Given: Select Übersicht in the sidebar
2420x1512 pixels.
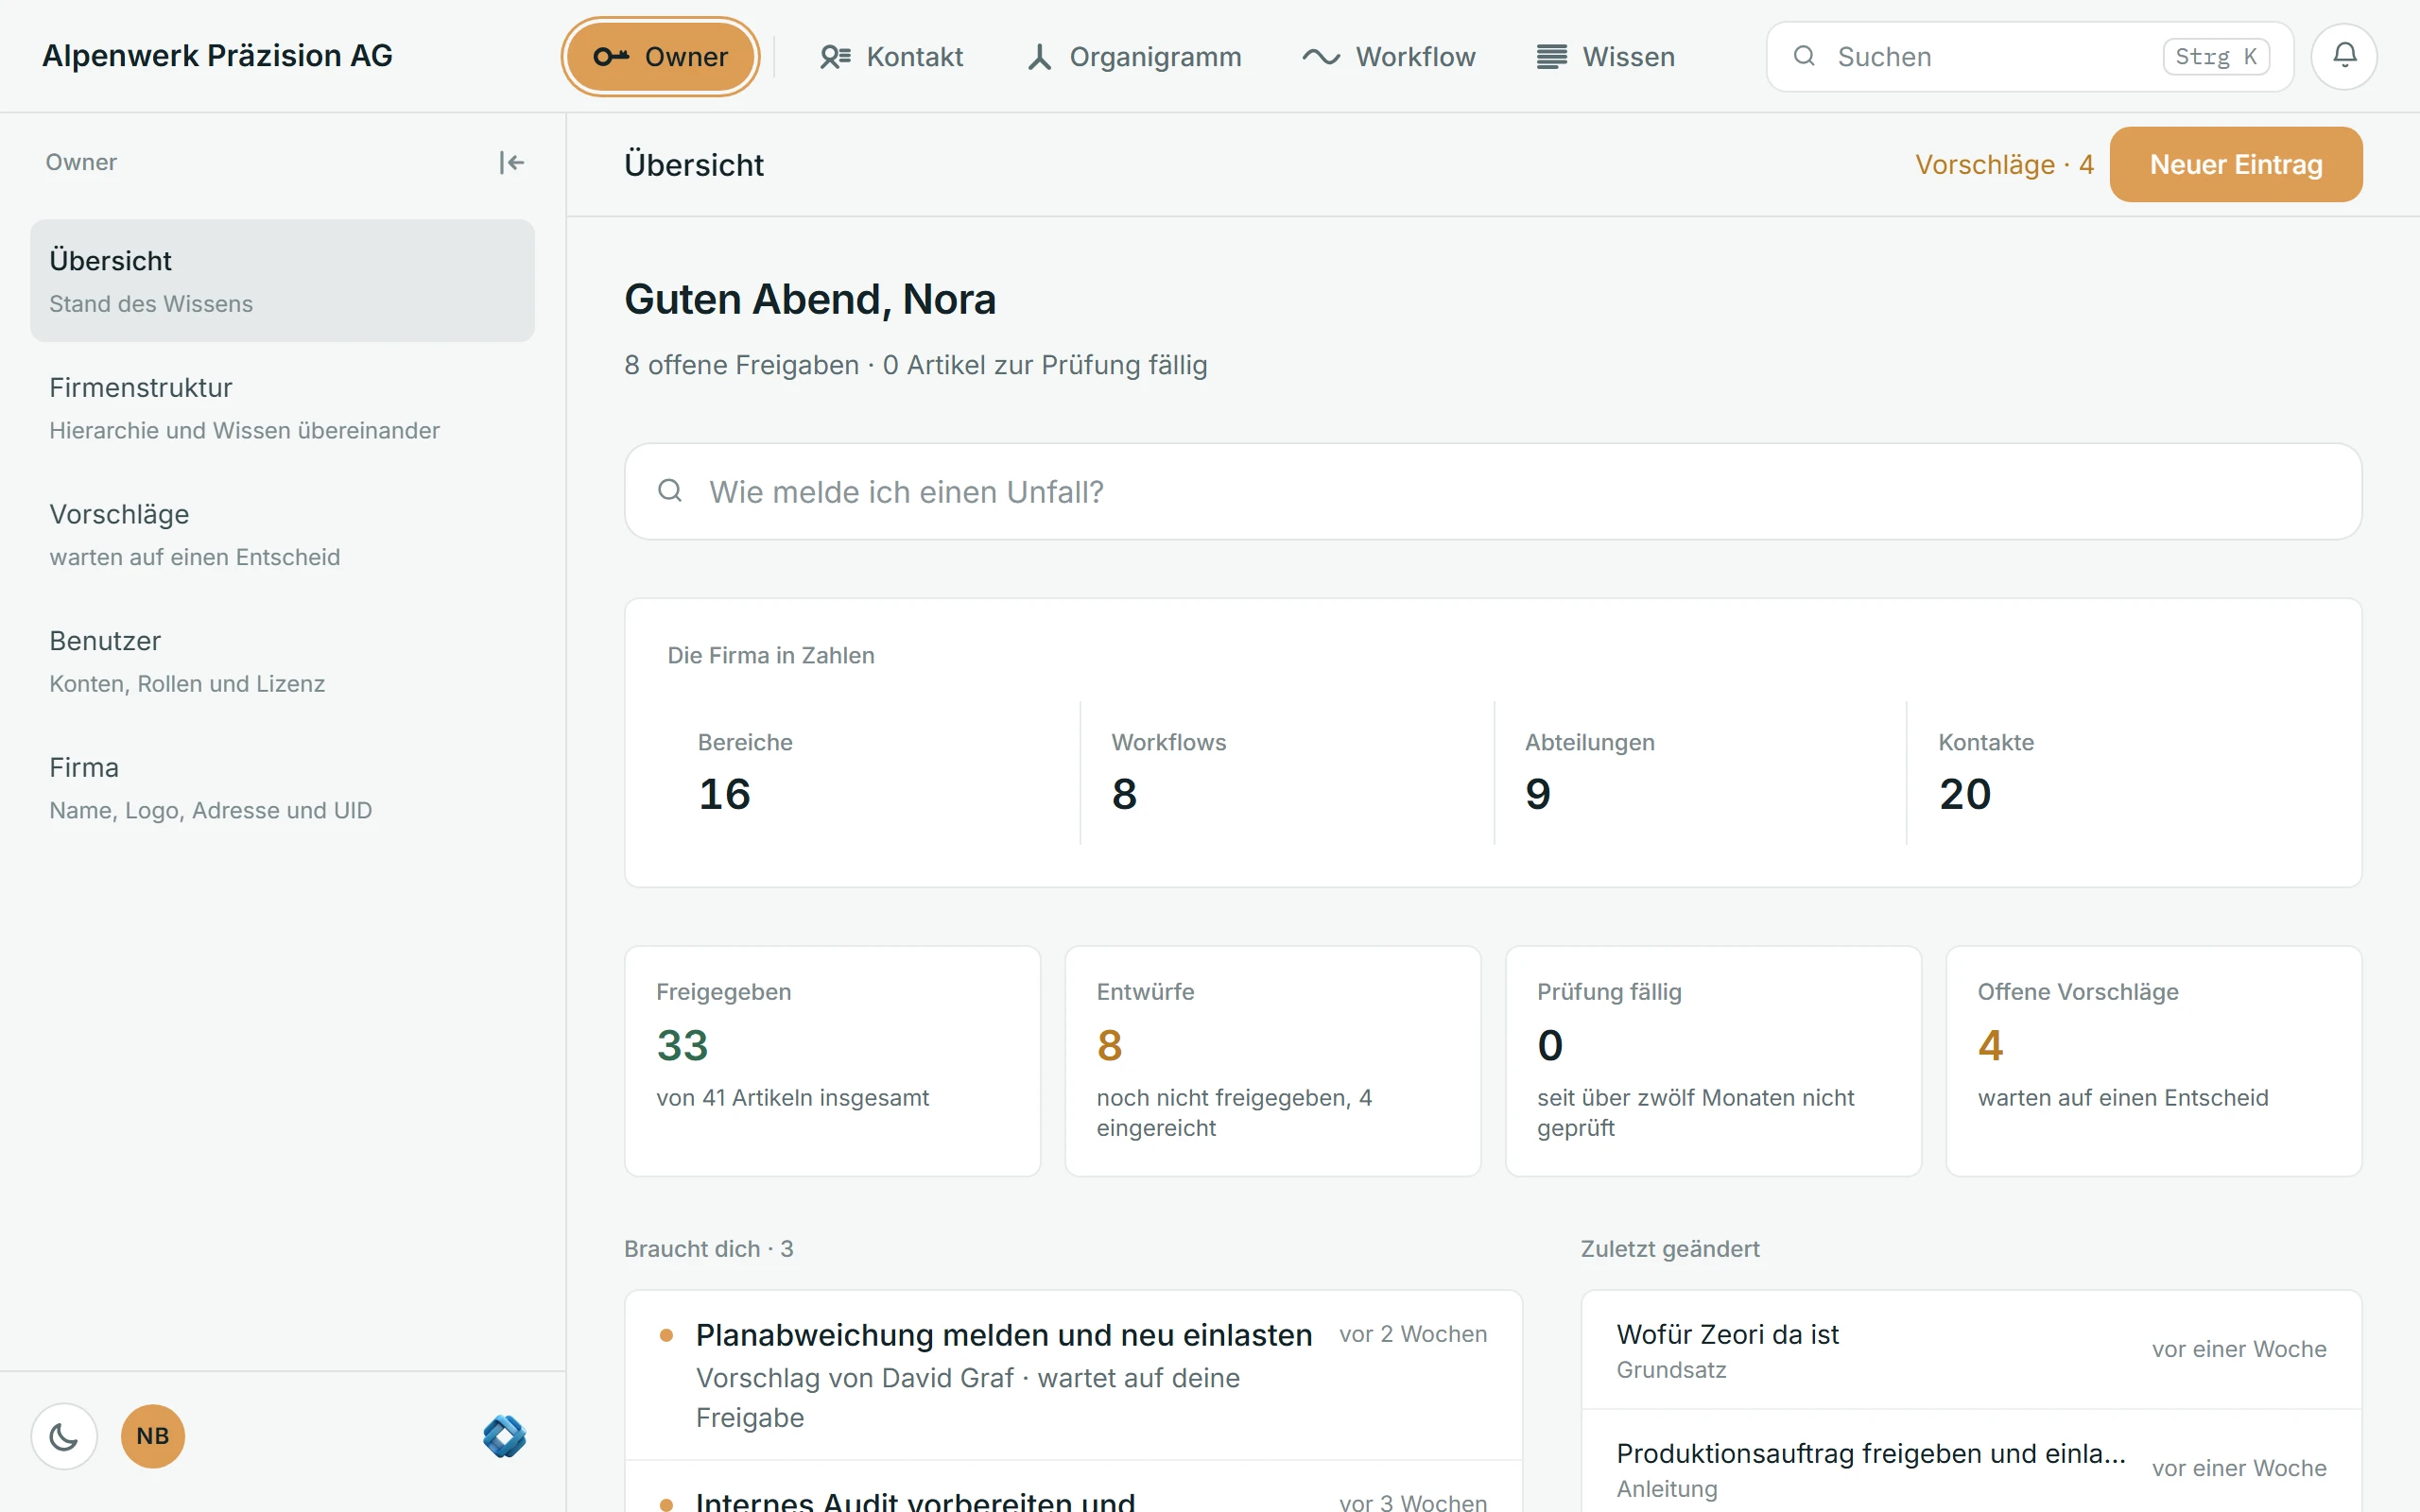Looking at the screenshot, I should click(282, 281).
